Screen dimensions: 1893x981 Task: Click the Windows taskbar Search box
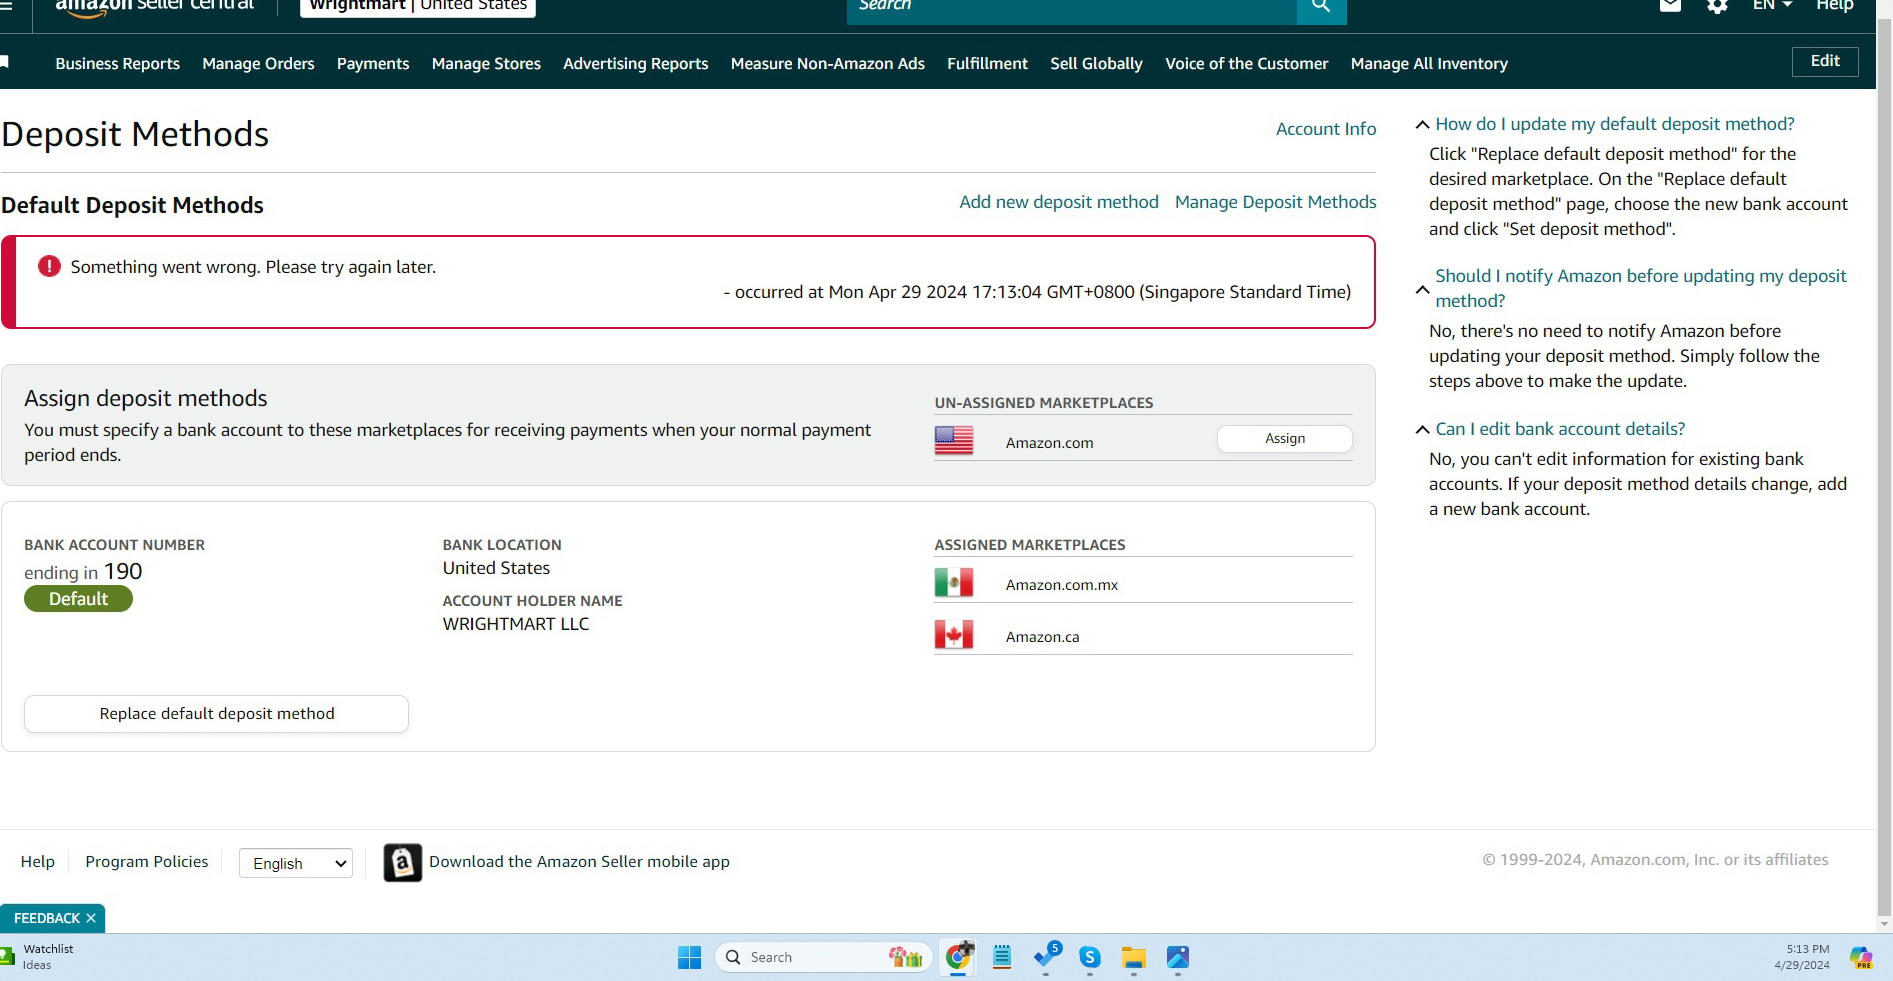(825, 957)
